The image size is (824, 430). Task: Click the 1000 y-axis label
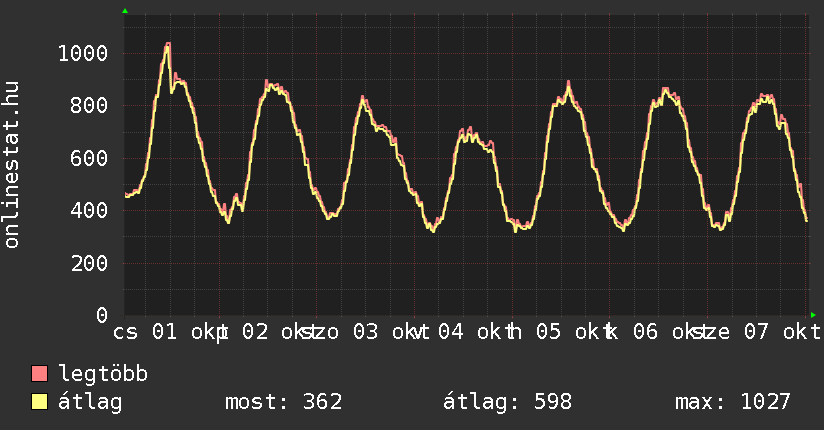coord(83,53)
